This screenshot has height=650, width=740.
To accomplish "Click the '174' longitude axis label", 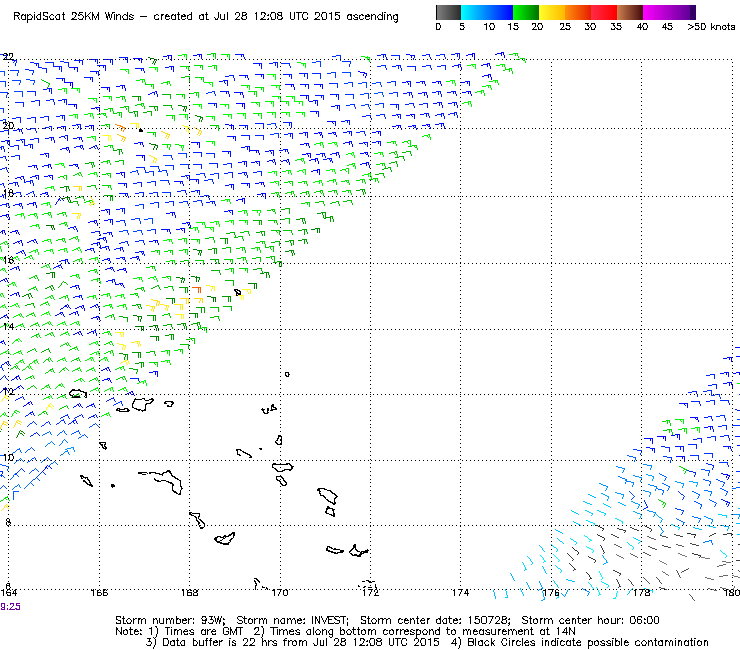I will coord(461,592).
